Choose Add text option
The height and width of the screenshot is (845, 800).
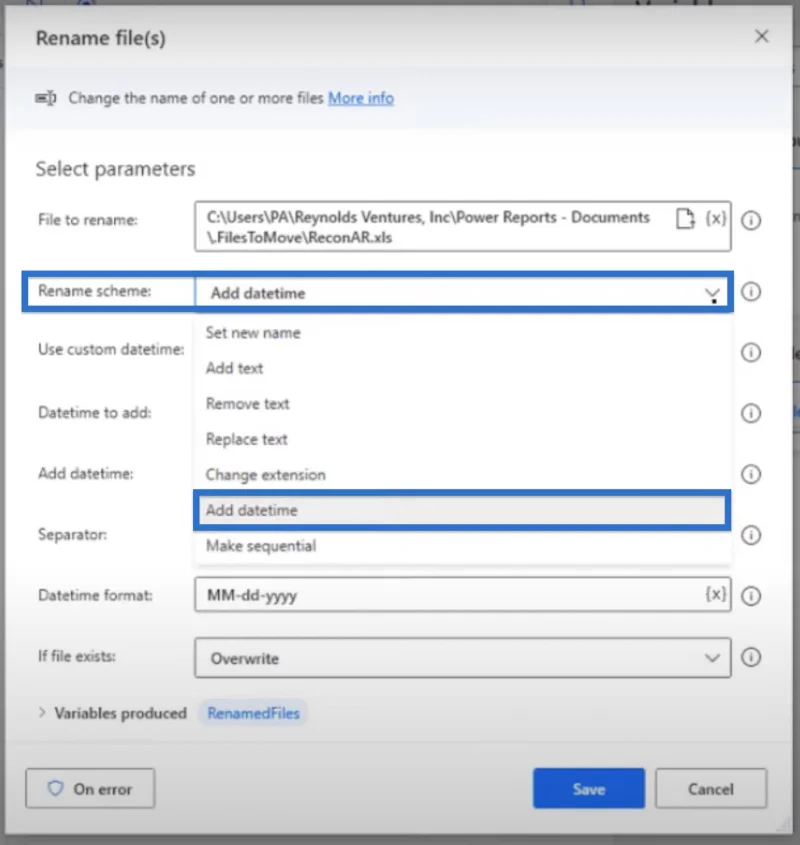[461, 368]
